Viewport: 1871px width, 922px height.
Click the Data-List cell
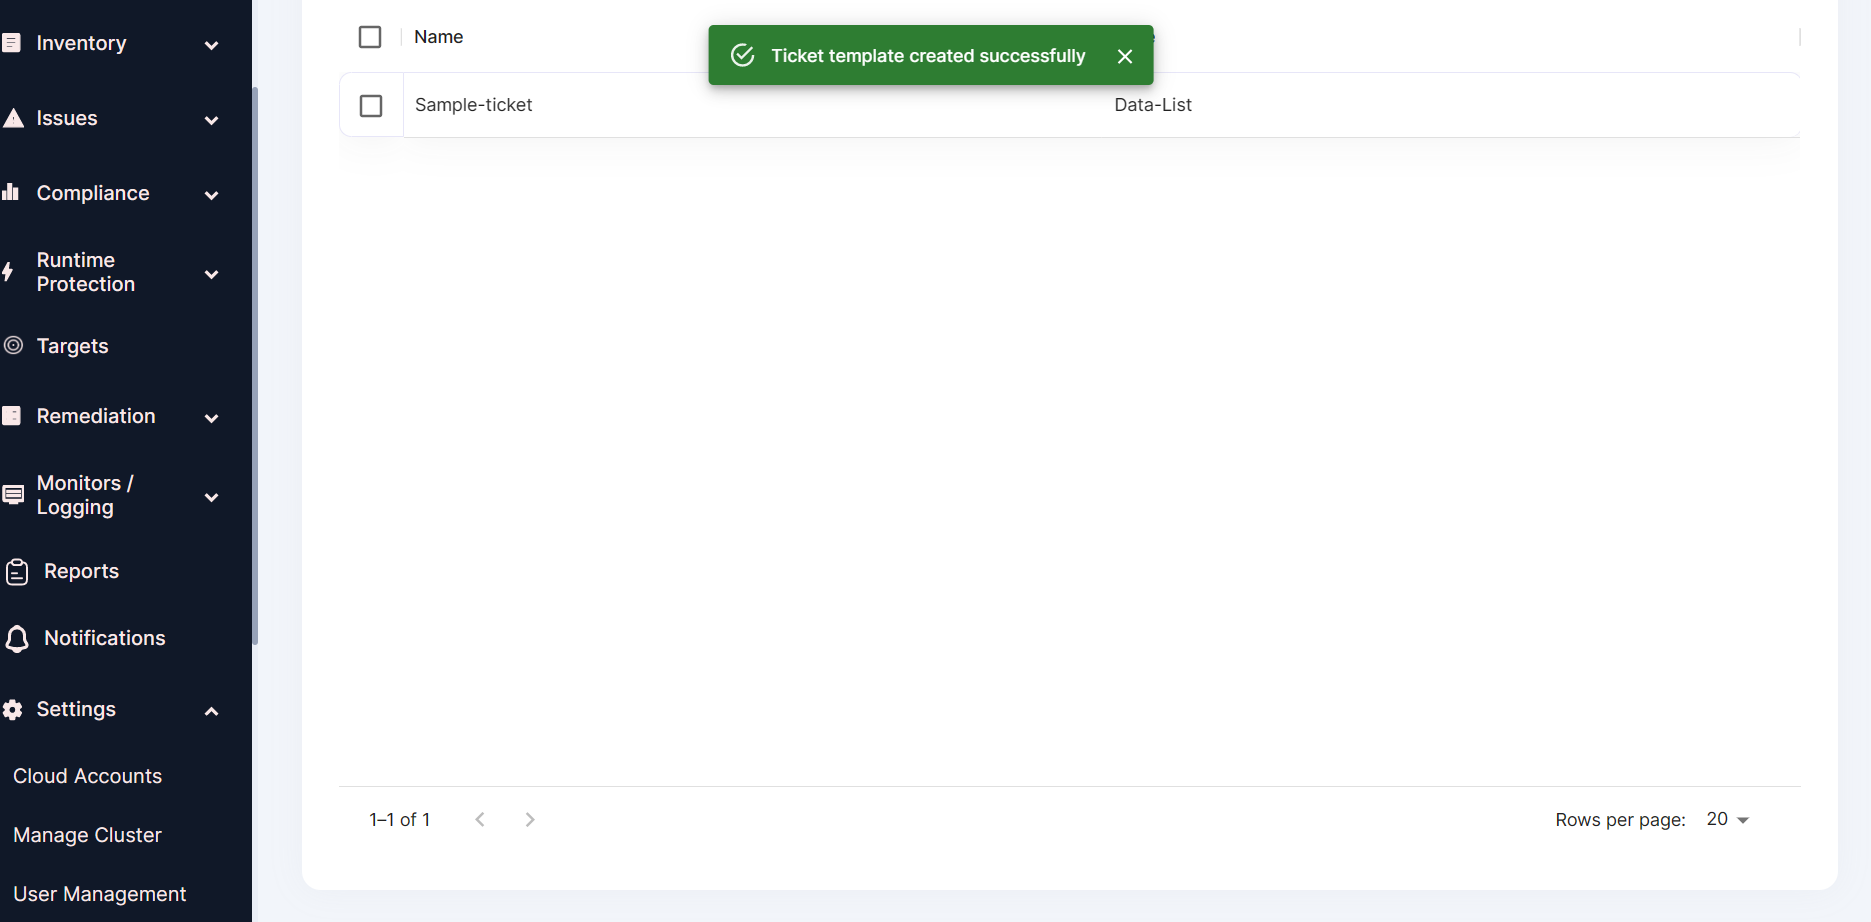click(1152, 105)
